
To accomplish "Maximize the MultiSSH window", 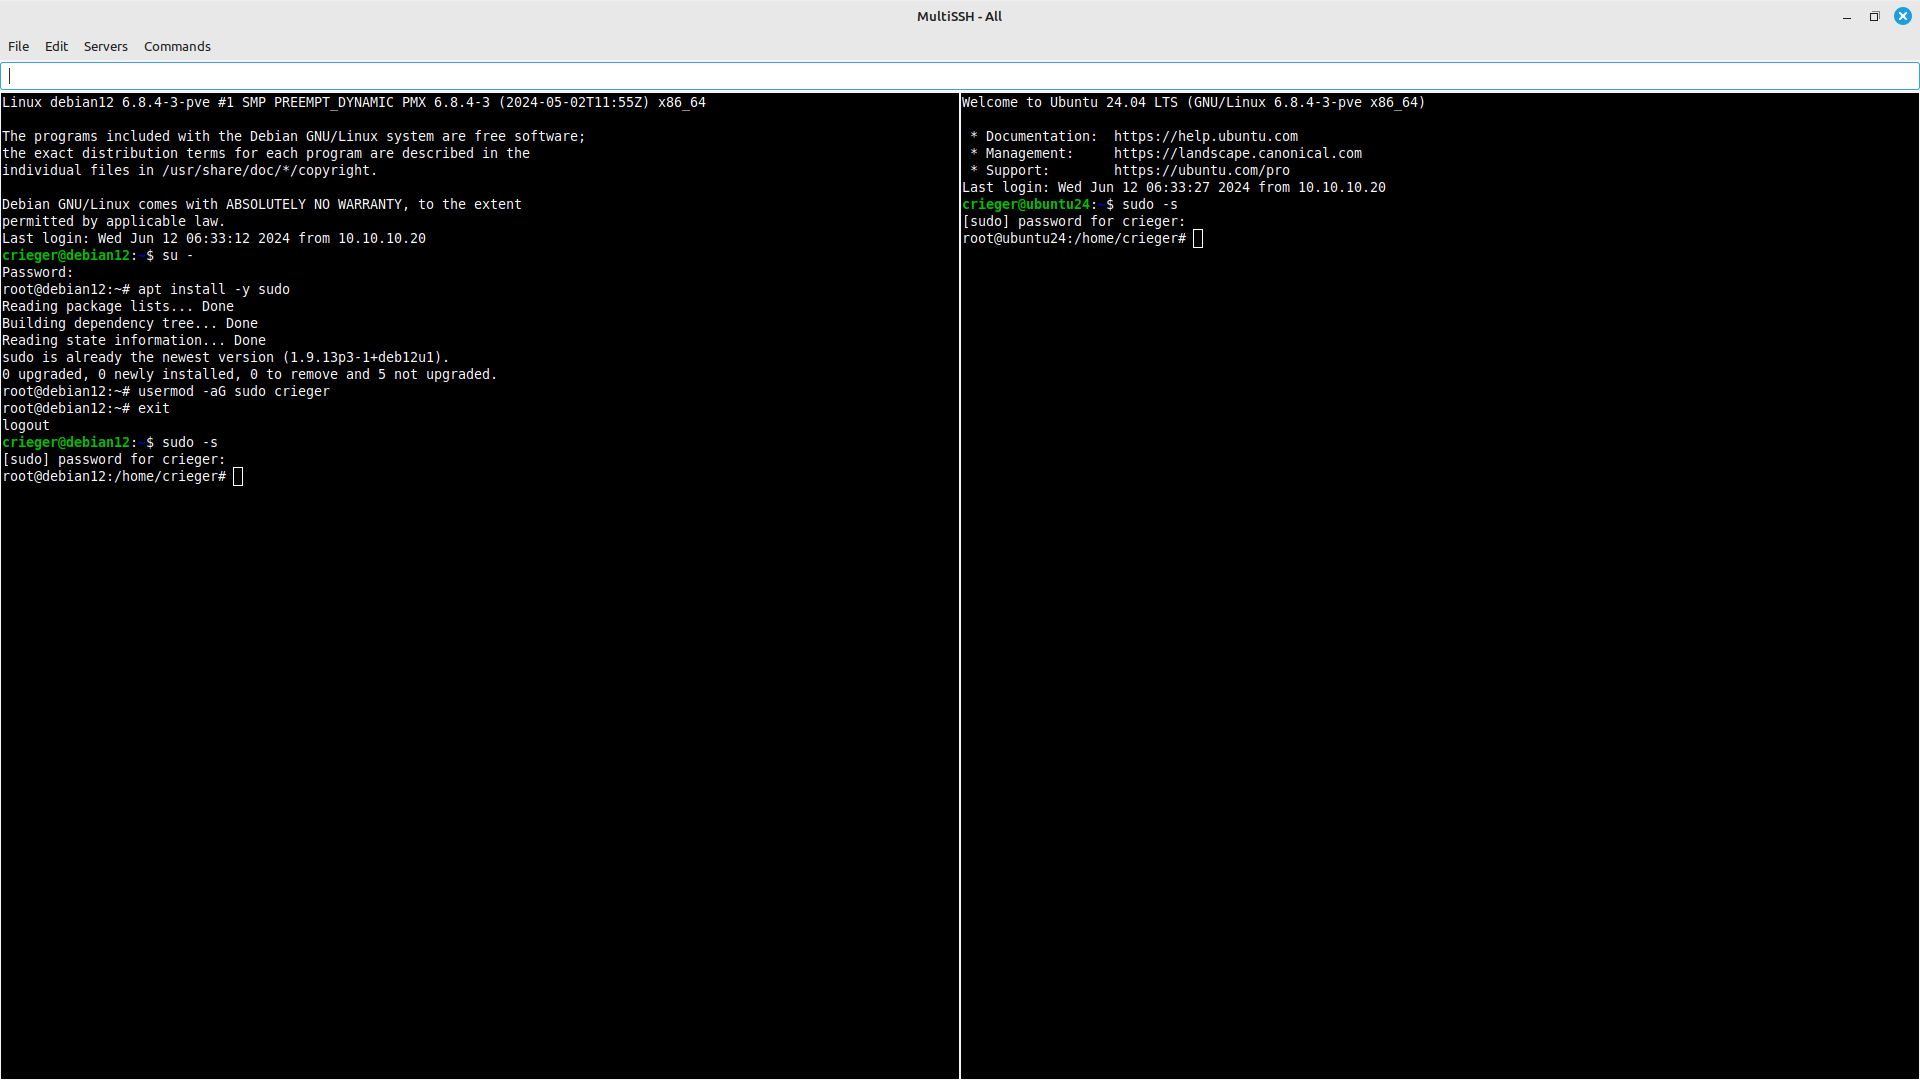I will [x=1874, y=16].
